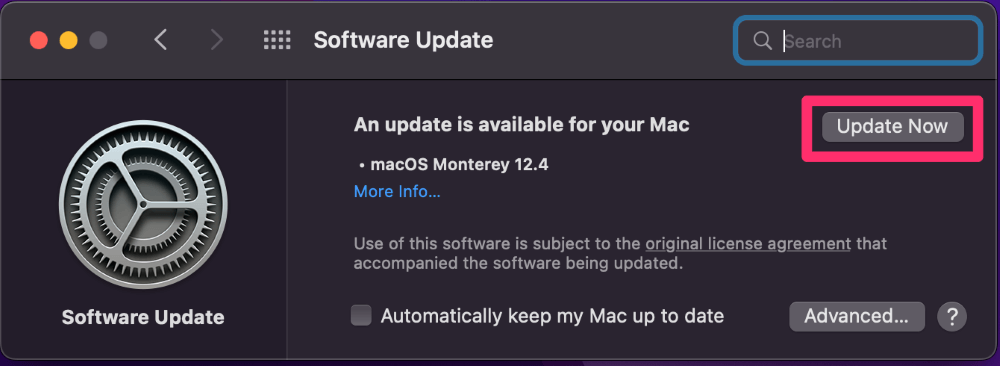Open the Advanced... options sheet

(857, 316)
